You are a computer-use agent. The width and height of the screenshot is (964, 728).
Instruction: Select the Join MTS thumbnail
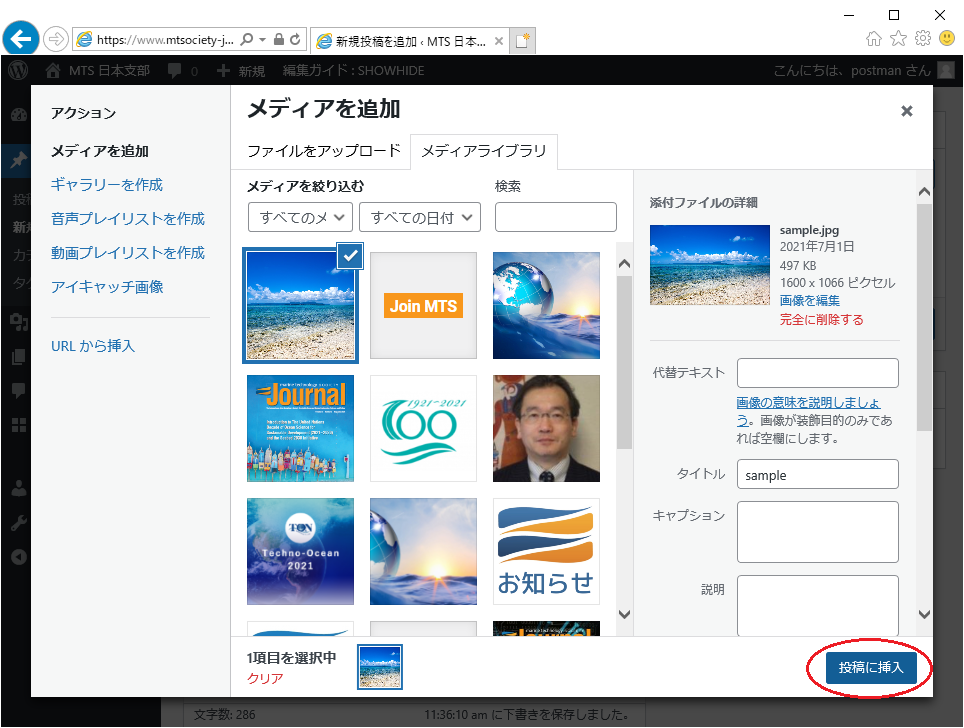click(x=423, y=305)
